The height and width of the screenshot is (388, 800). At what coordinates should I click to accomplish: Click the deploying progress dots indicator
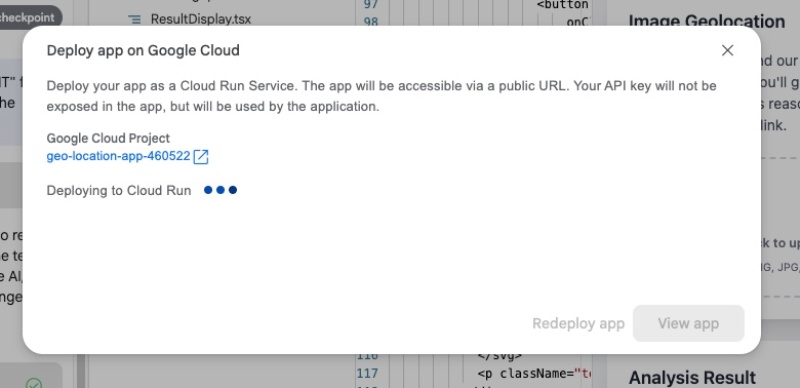point(220,190)
